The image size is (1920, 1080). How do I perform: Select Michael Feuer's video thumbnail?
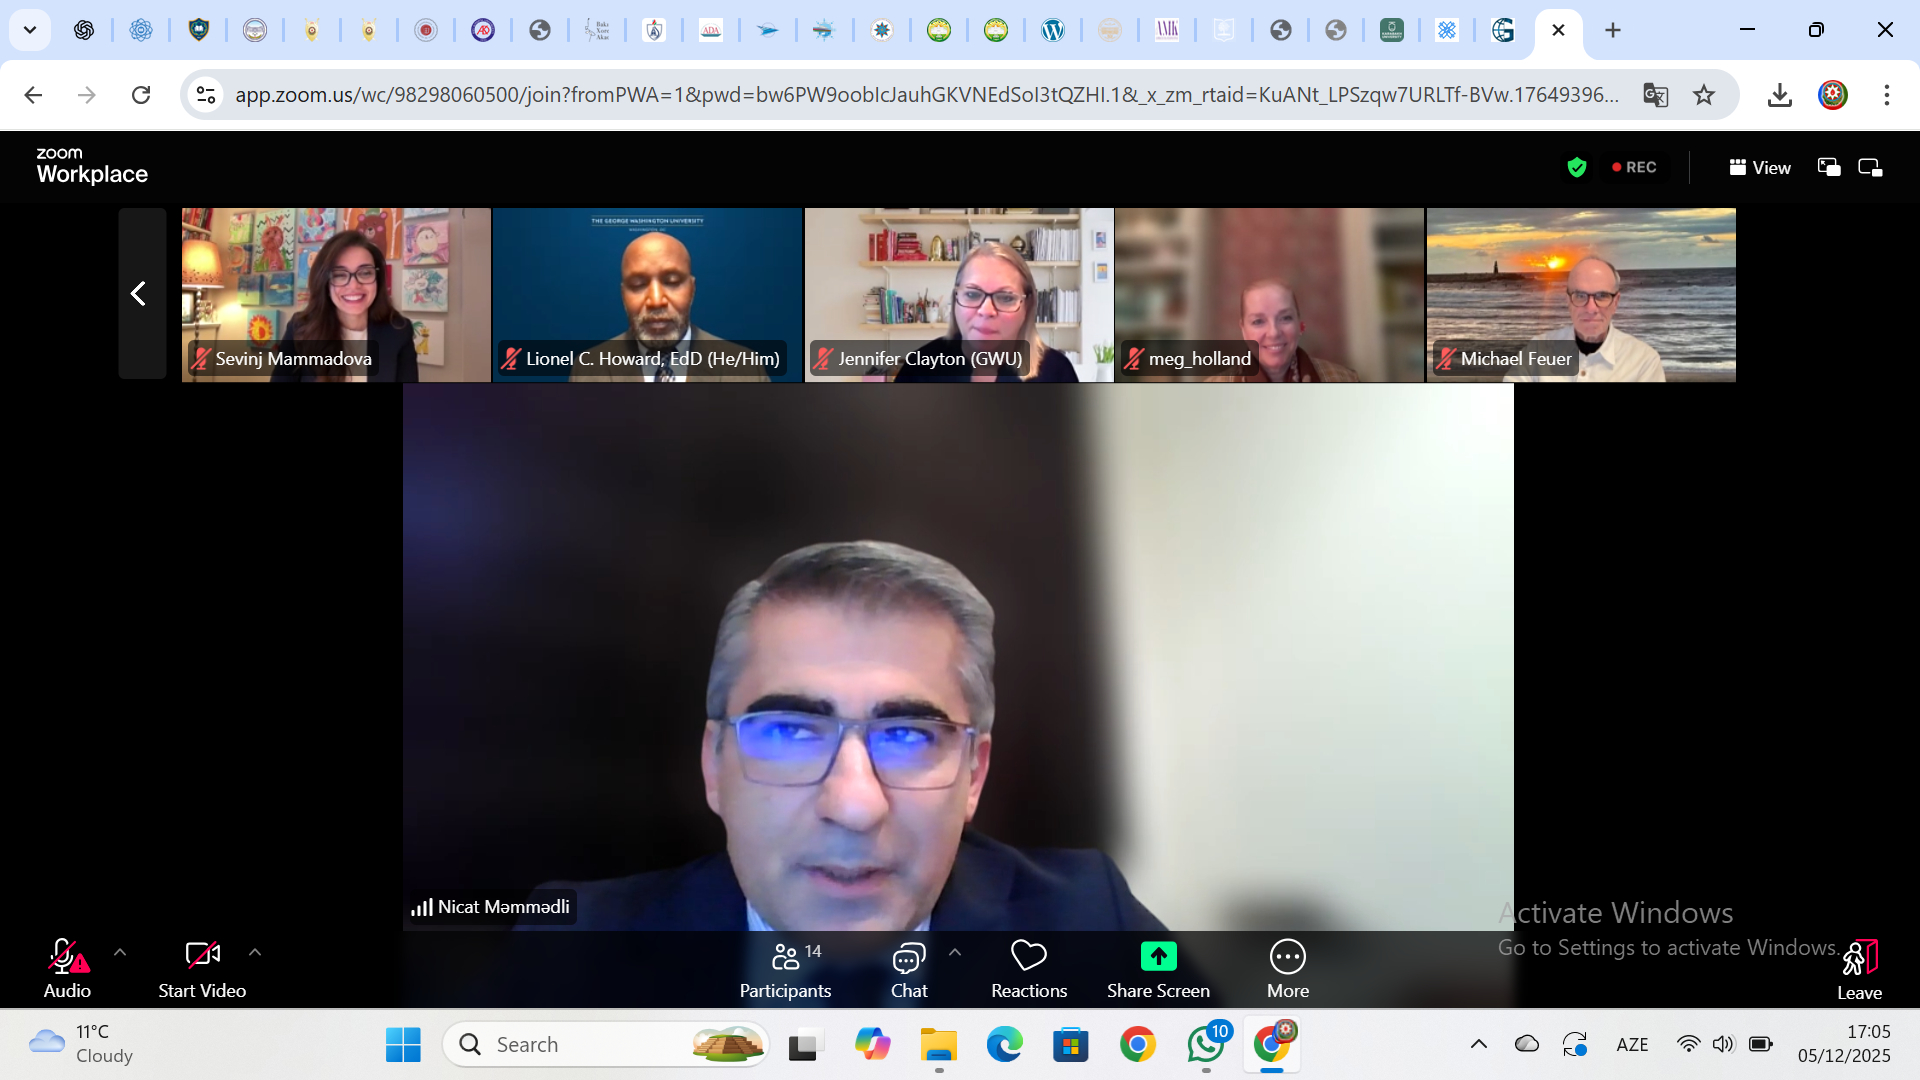[1581, 294]
